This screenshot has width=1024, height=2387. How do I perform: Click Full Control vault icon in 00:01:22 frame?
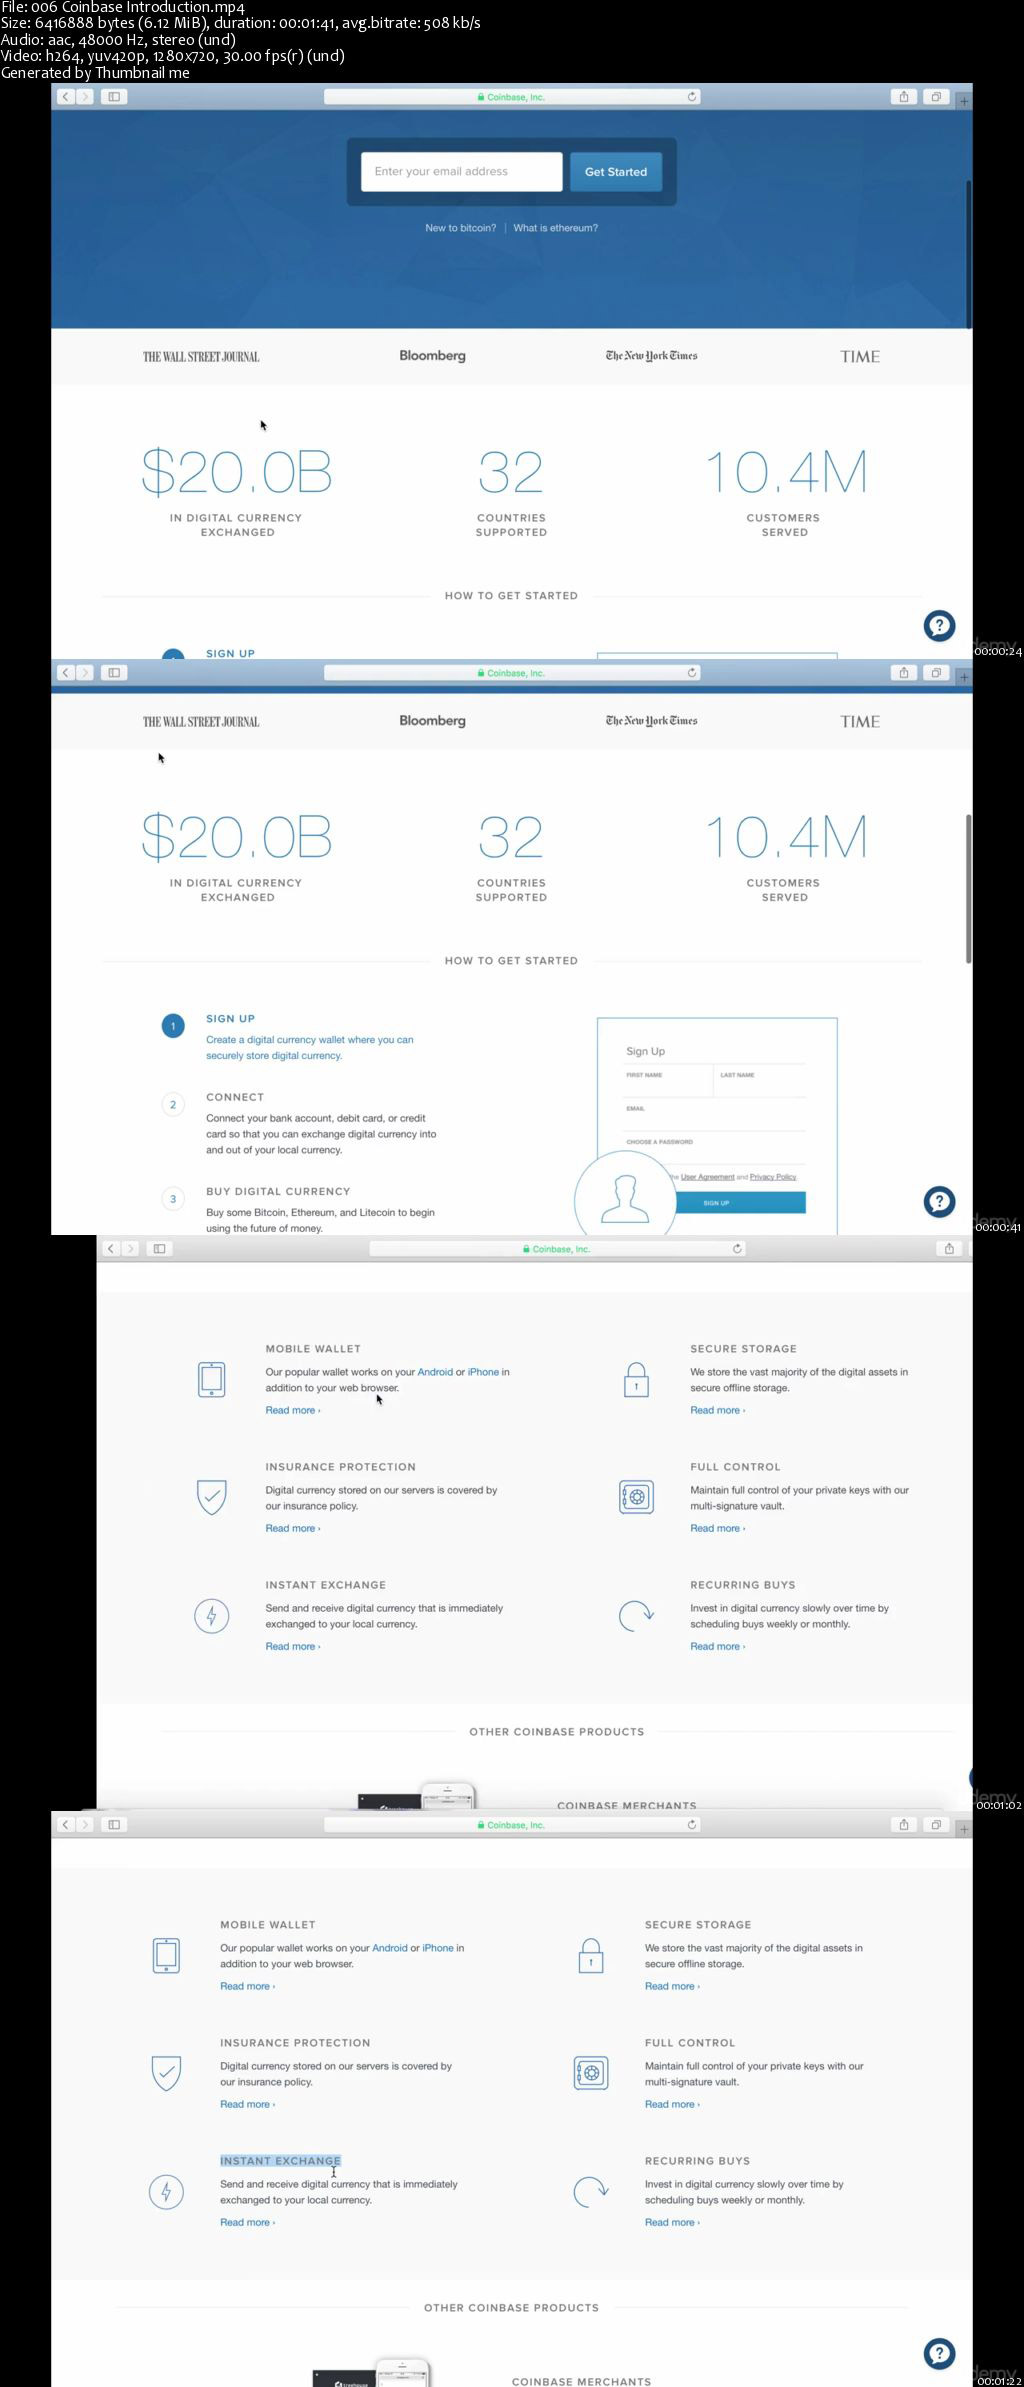coord(591,2073)
